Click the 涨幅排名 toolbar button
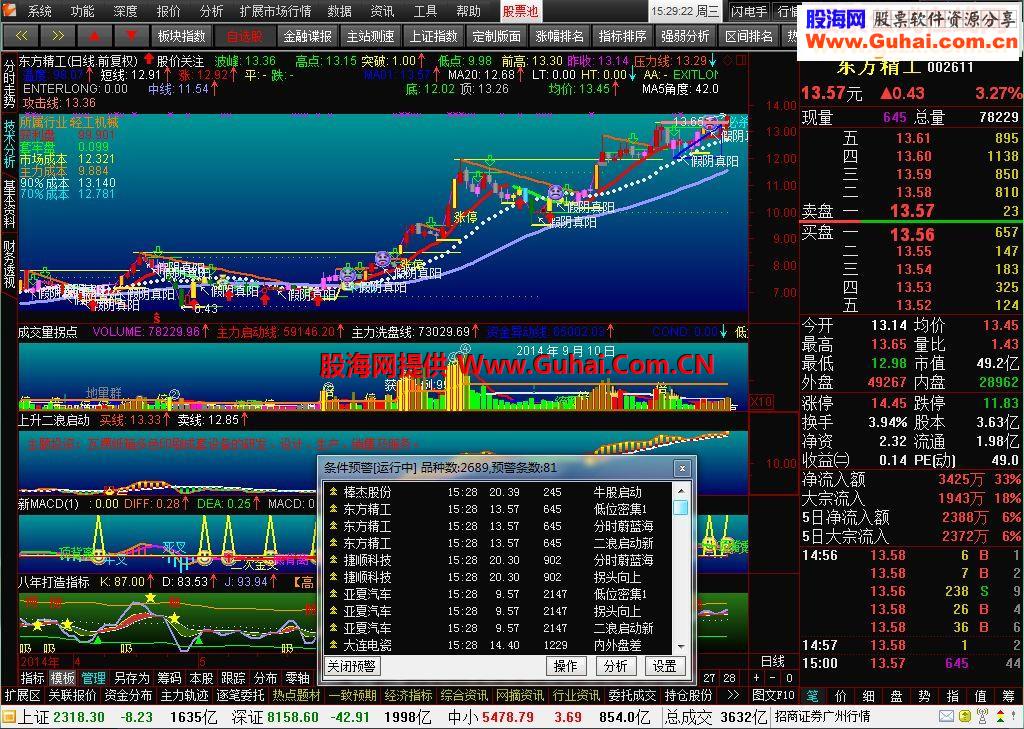1024x729 pixels. point(560,36)
